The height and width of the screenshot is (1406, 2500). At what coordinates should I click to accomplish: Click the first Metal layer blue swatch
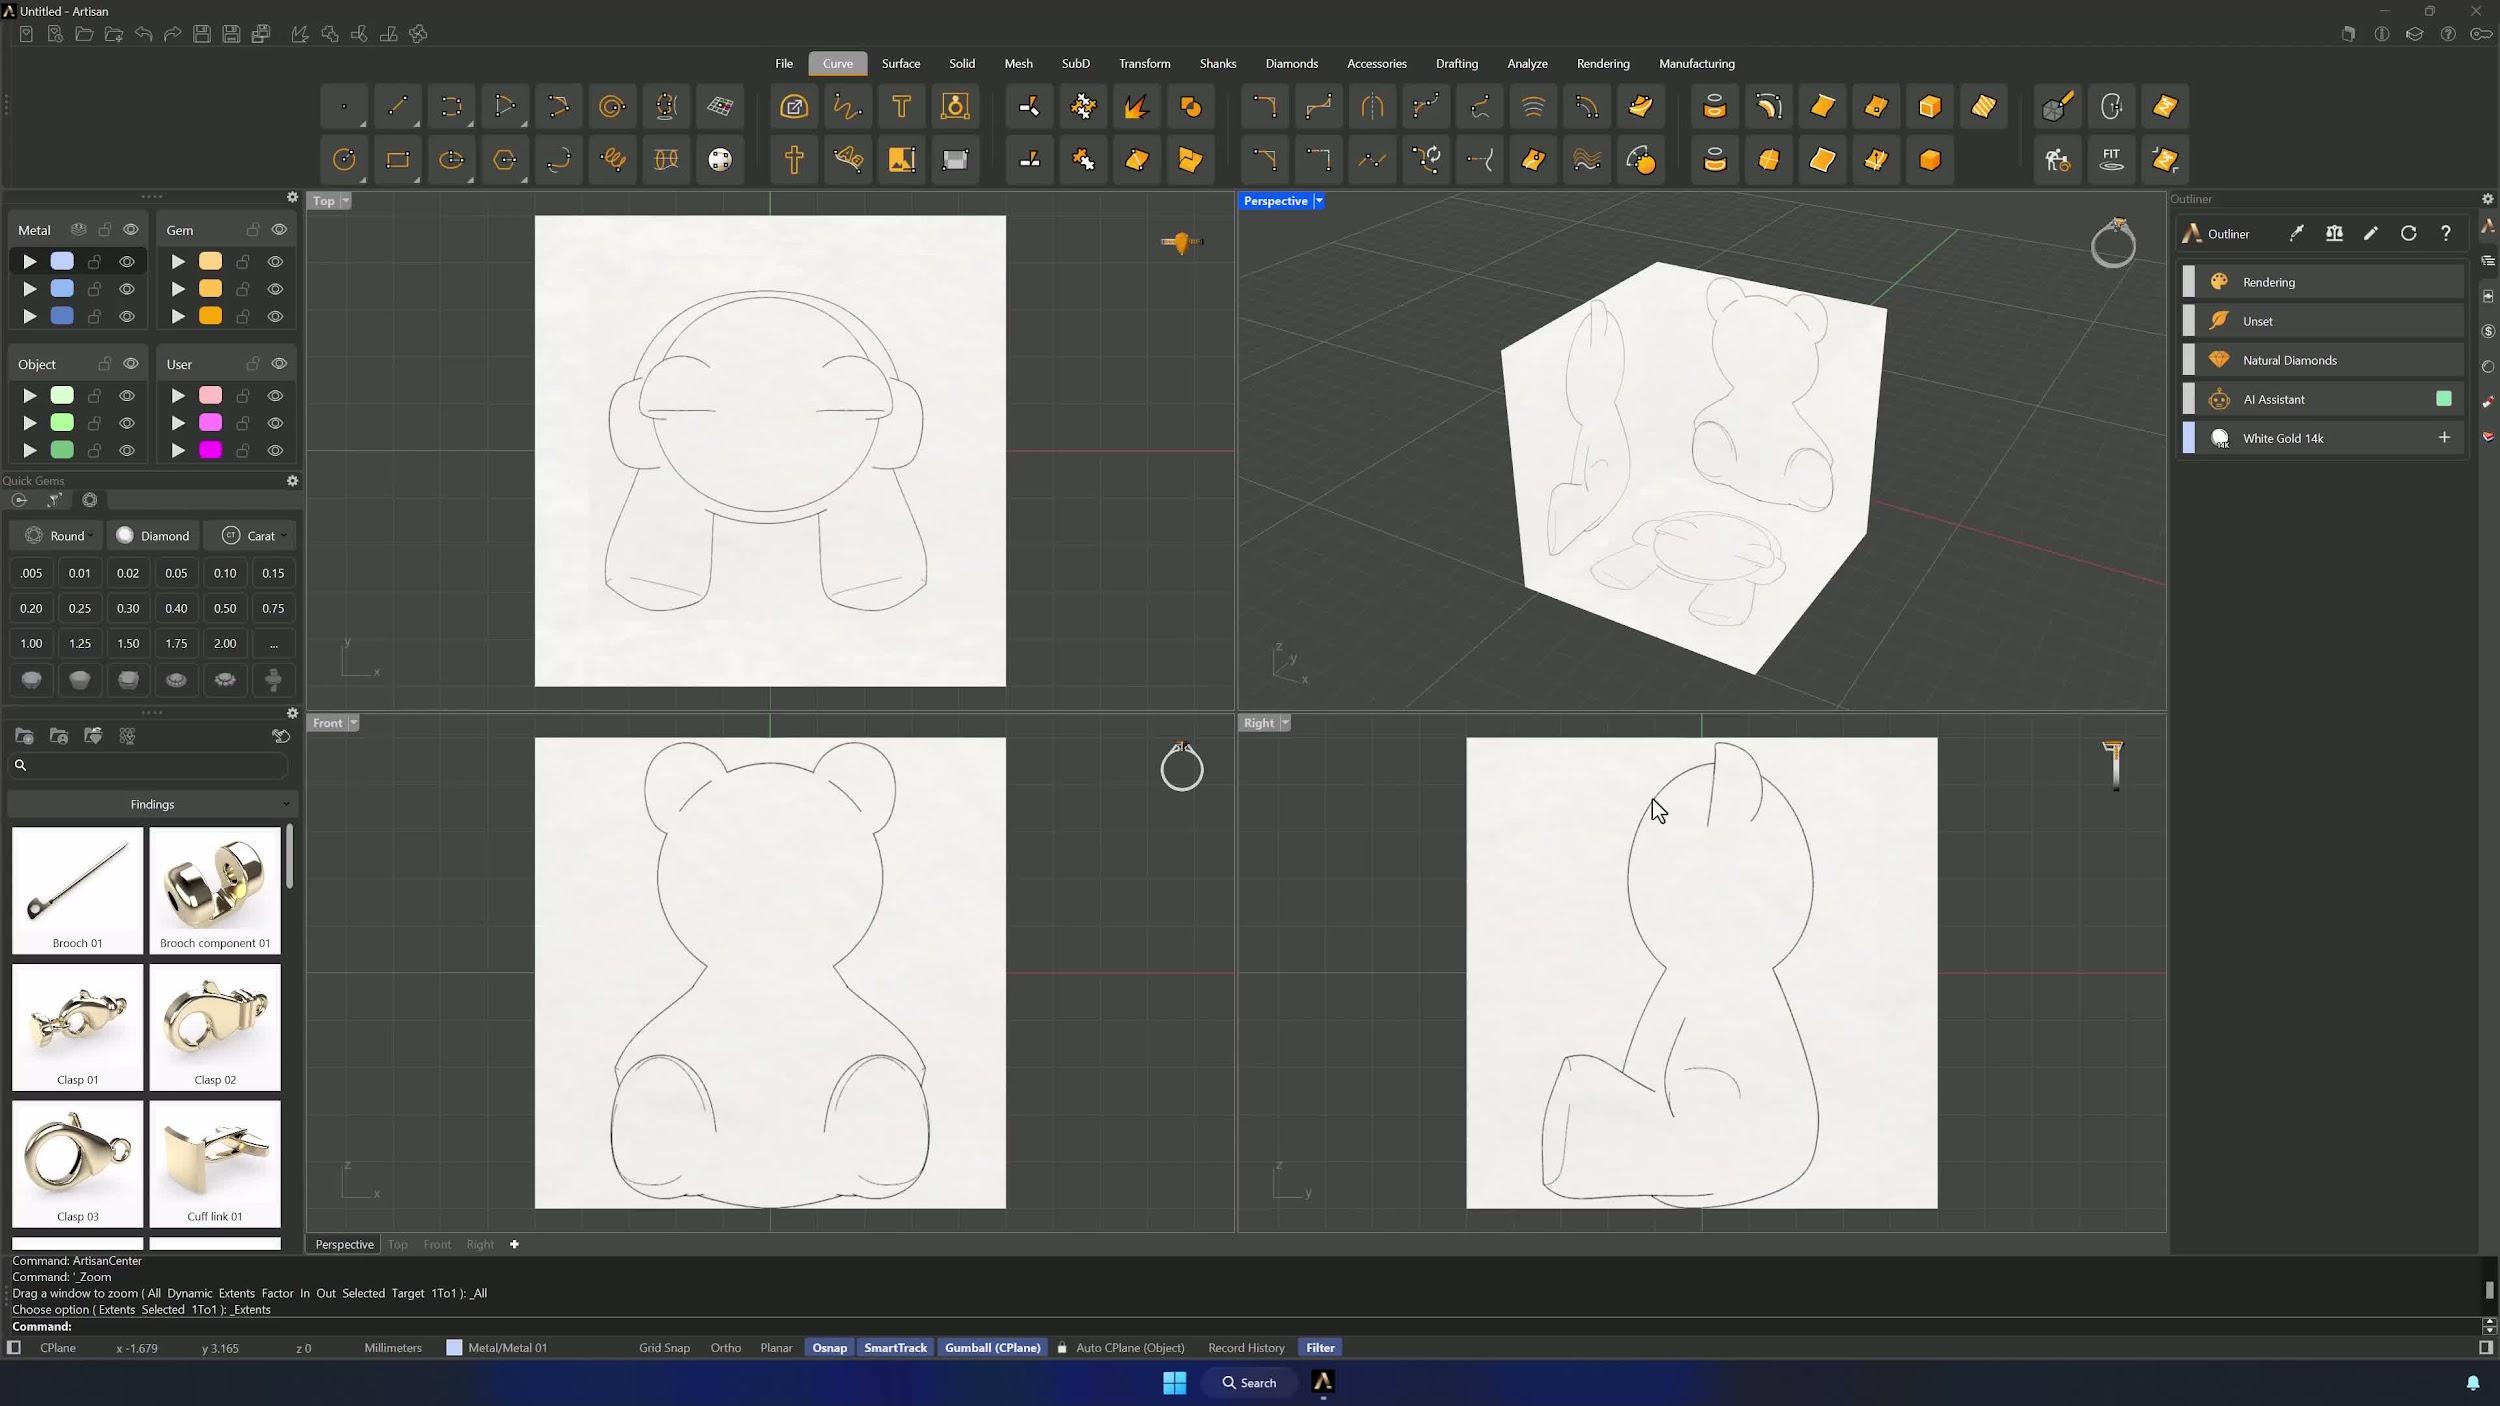[x=62, y=262]
